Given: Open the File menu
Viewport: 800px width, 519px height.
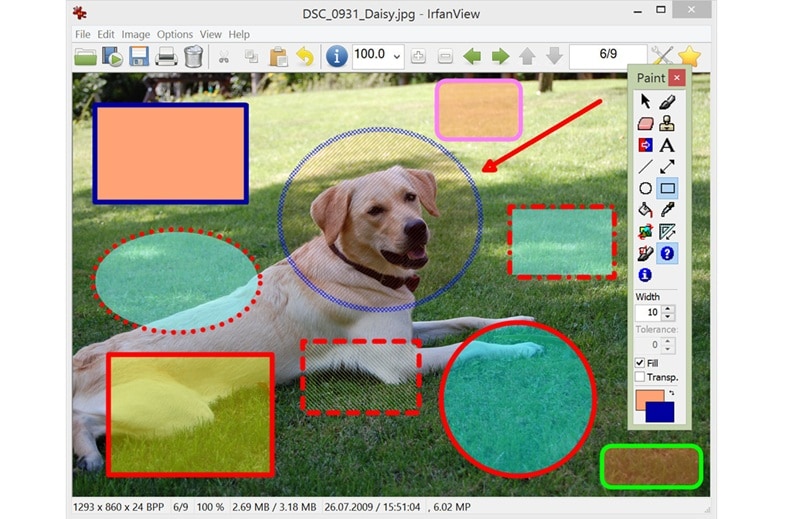Looking at the screenshot, I should point(83,34).
